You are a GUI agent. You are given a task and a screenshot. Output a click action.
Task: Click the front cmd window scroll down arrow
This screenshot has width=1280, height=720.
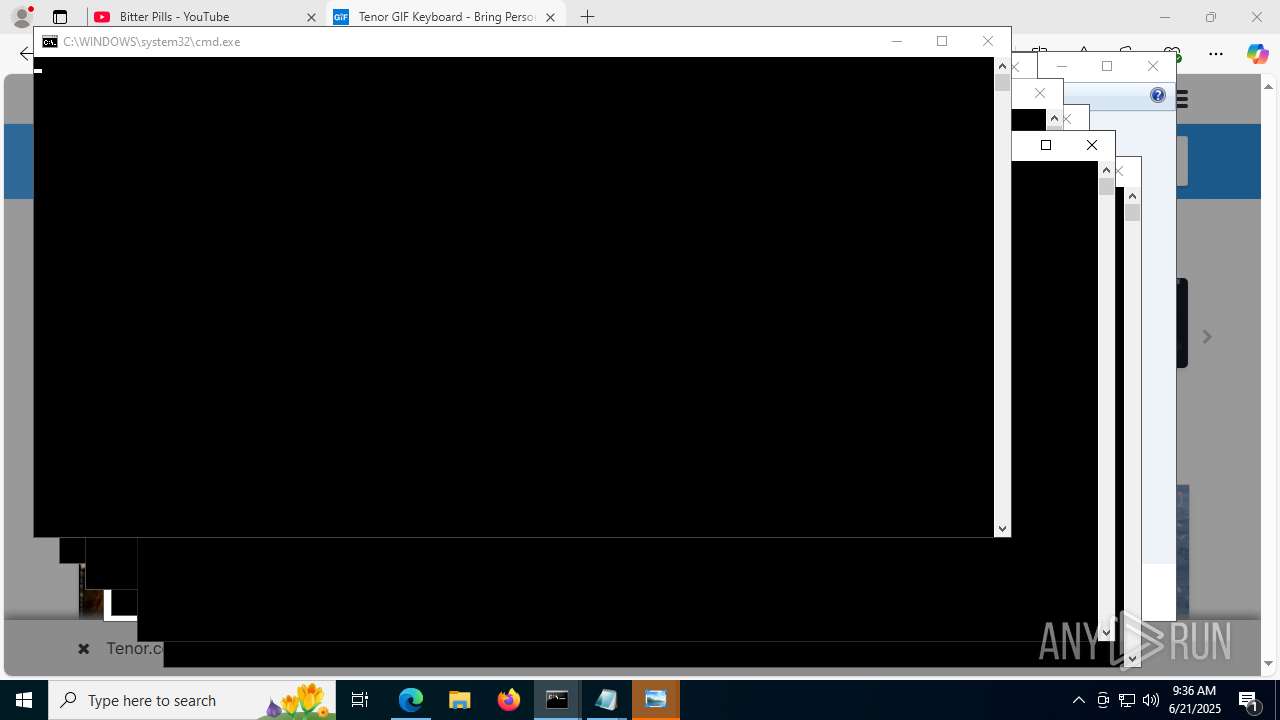coord(1002,529)
